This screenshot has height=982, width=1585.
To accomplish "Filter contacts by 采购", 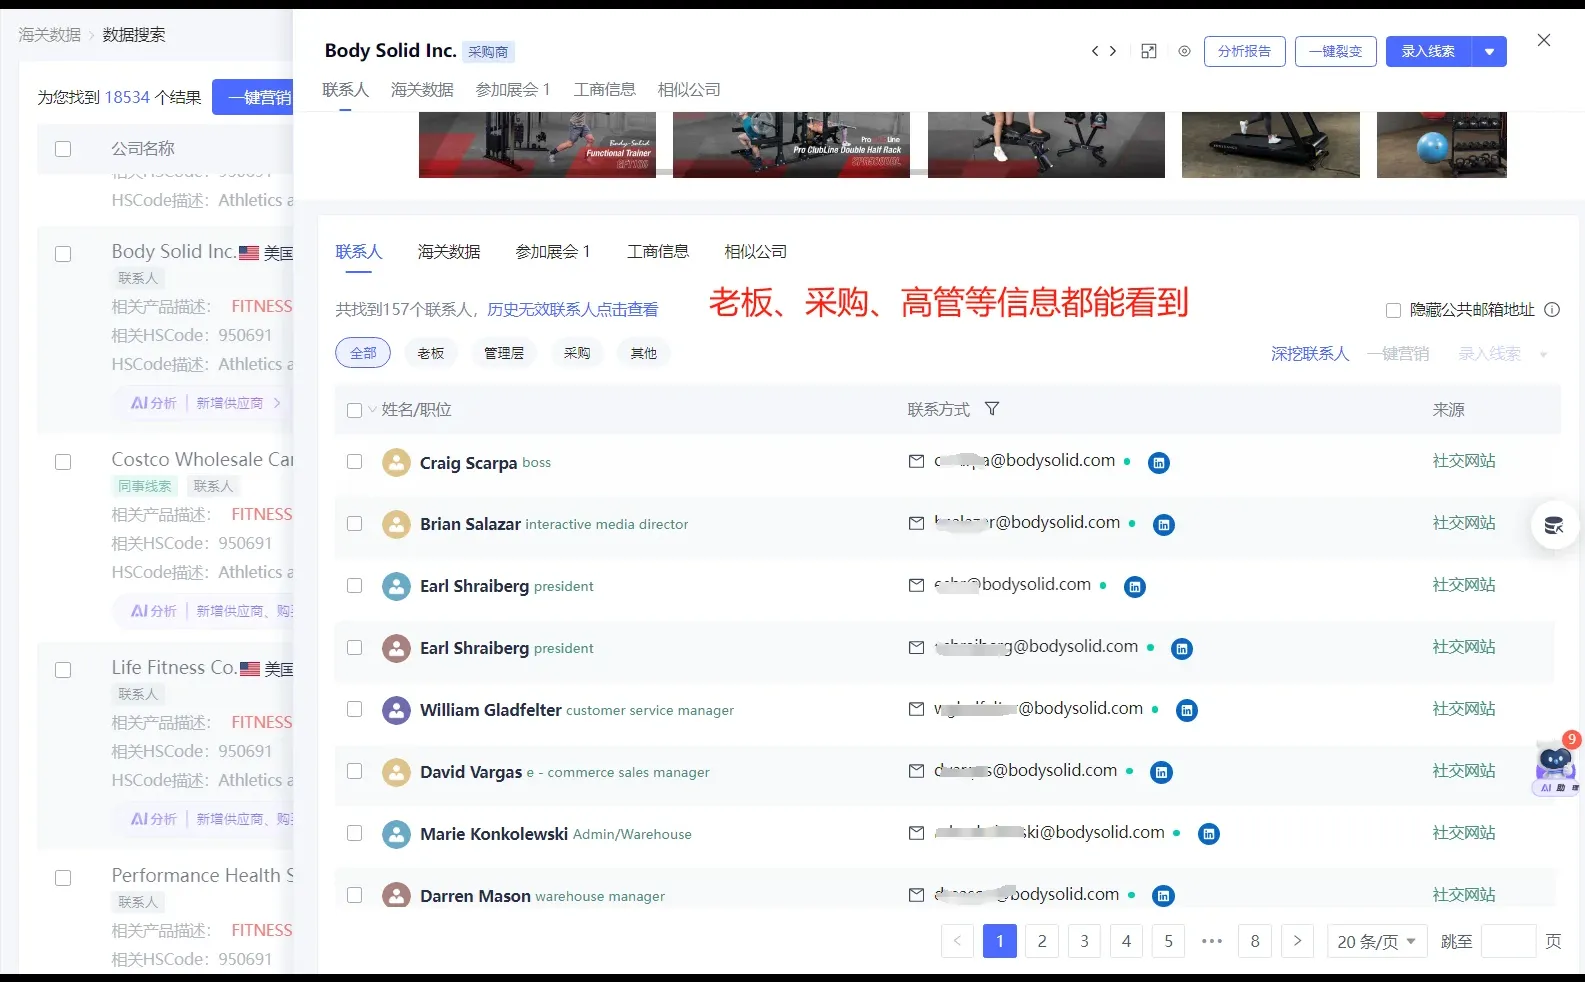I will [577, 353].
